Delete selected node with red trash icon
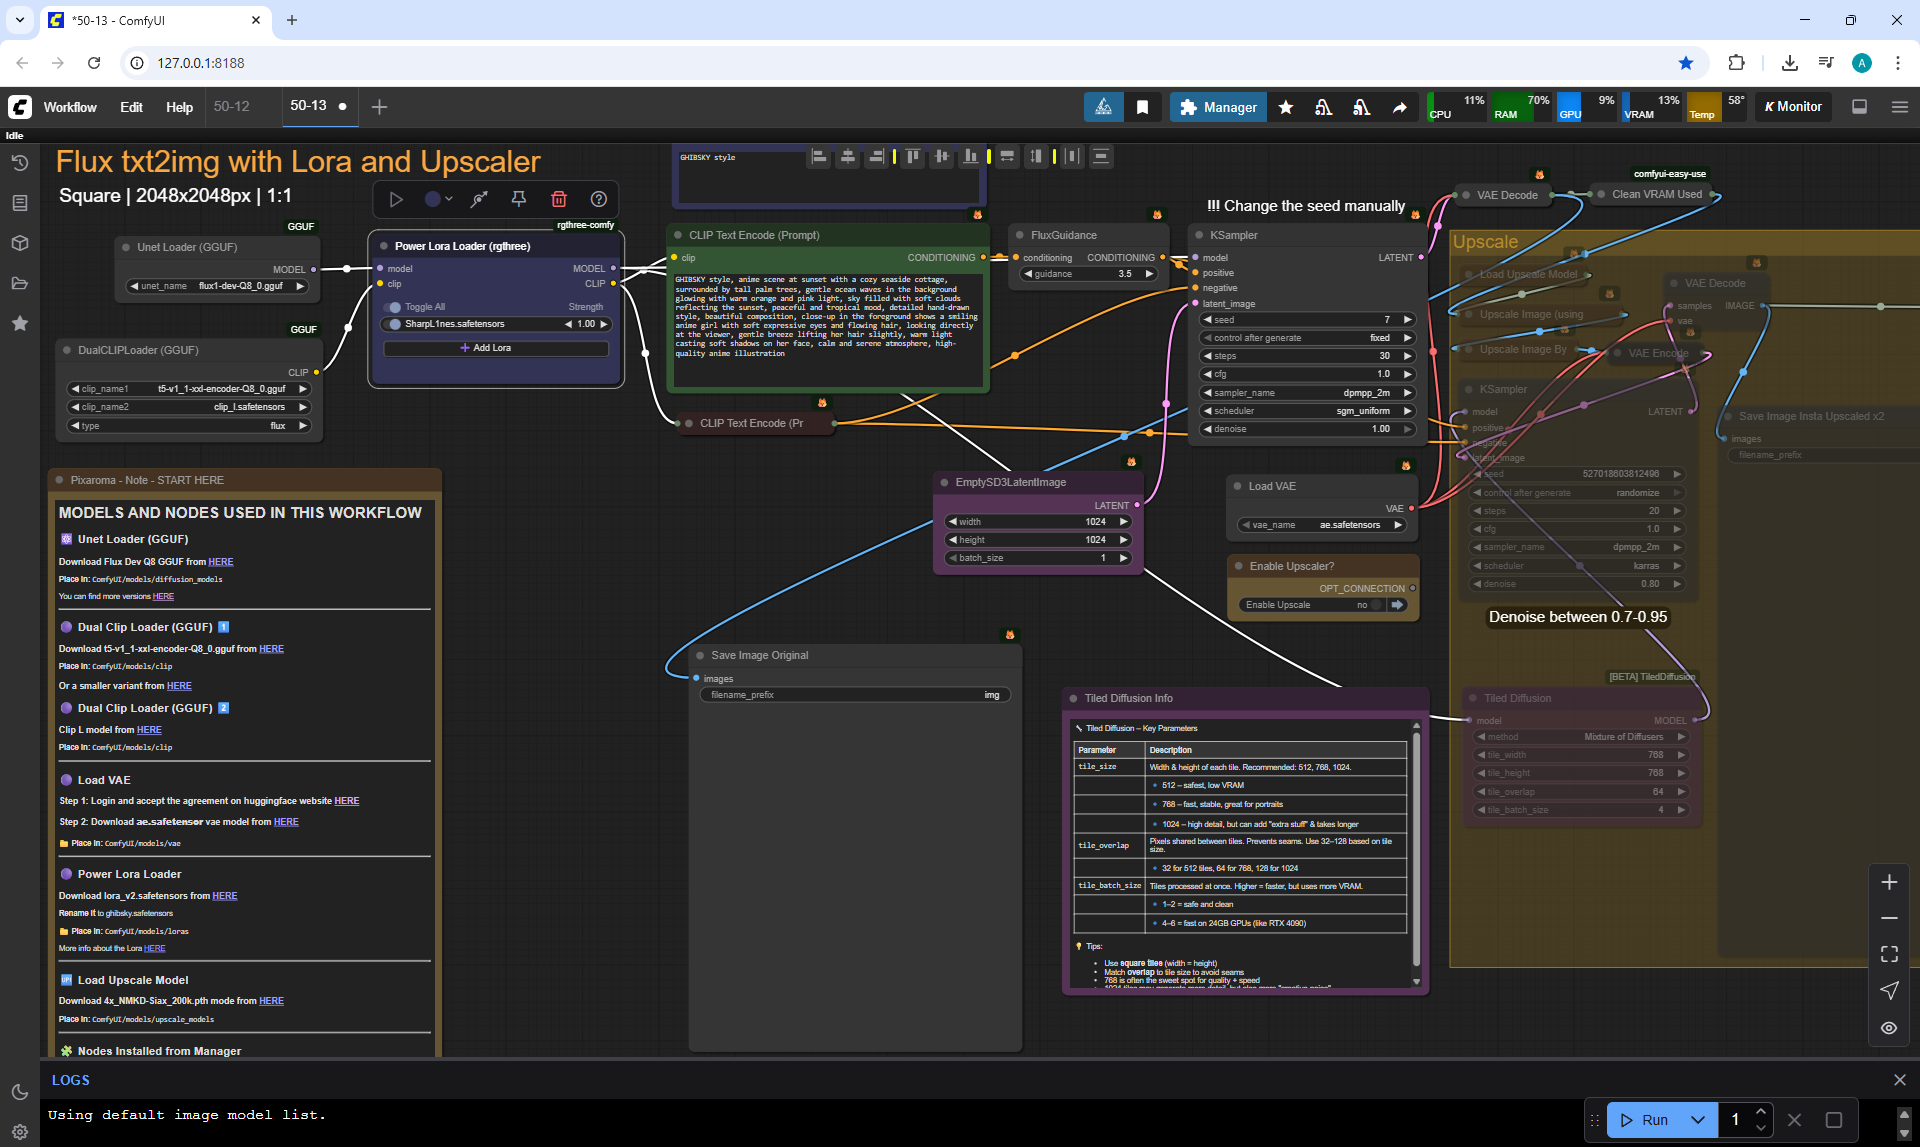Image resolution: width=1920 pixels, height=1147 pixels. [x=559, y=199]
